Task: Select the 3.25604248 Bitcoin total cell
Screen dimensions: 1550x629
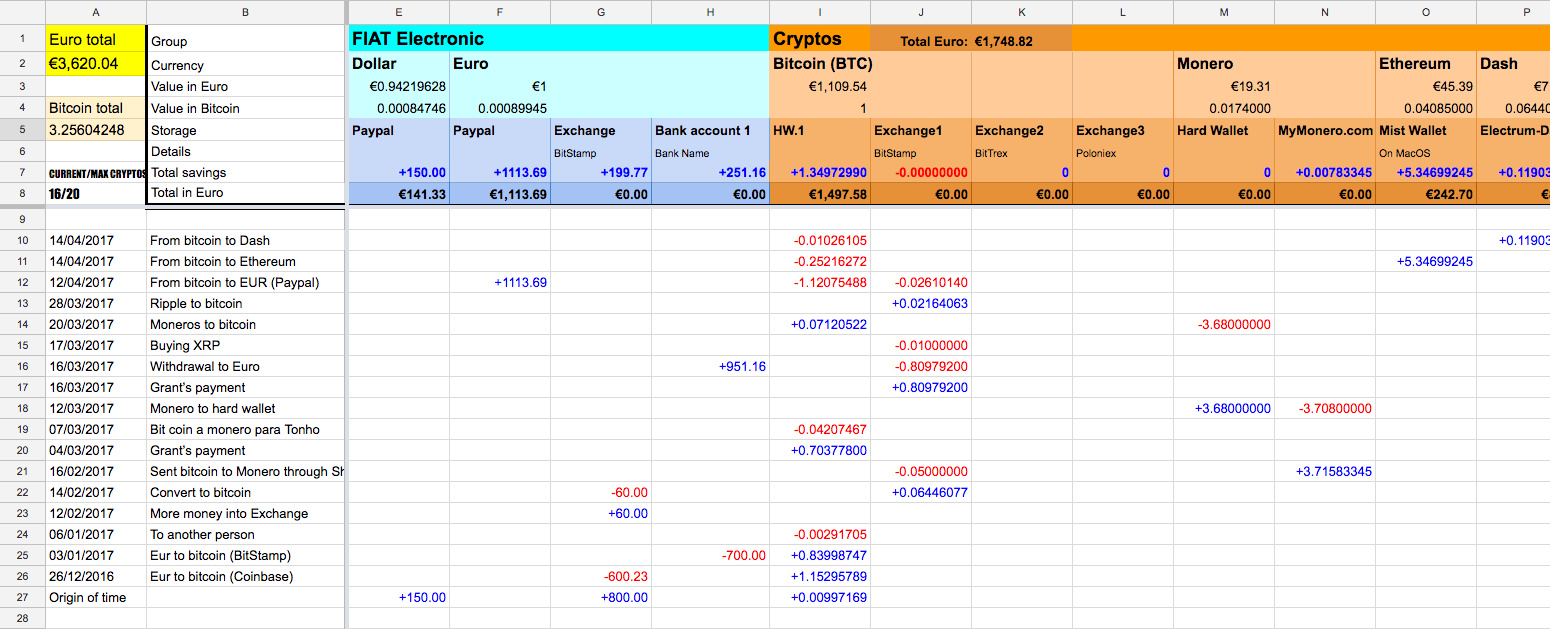Action: tap(95, 130)
